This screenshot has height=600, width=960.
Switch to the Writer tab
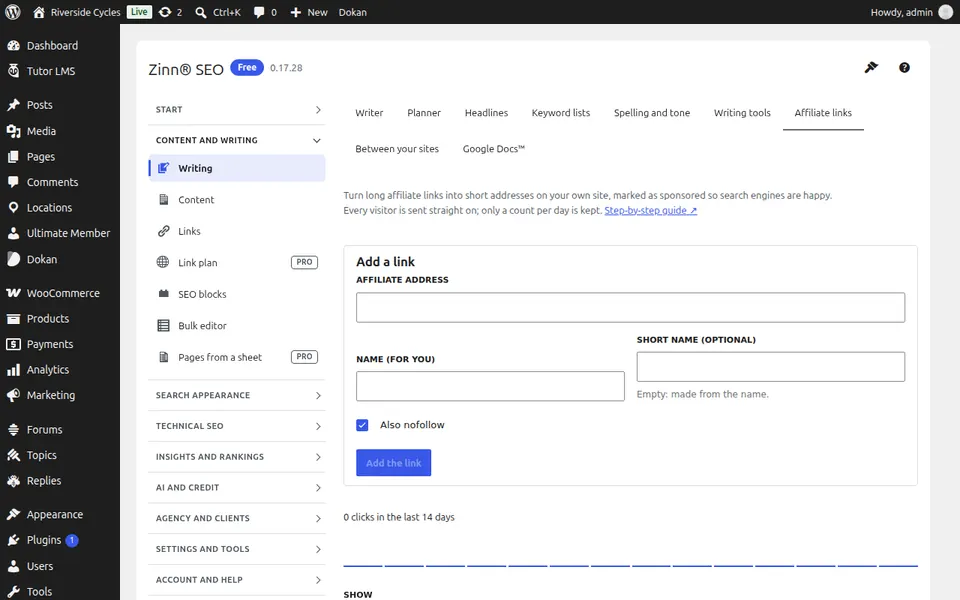click(369, 113)
